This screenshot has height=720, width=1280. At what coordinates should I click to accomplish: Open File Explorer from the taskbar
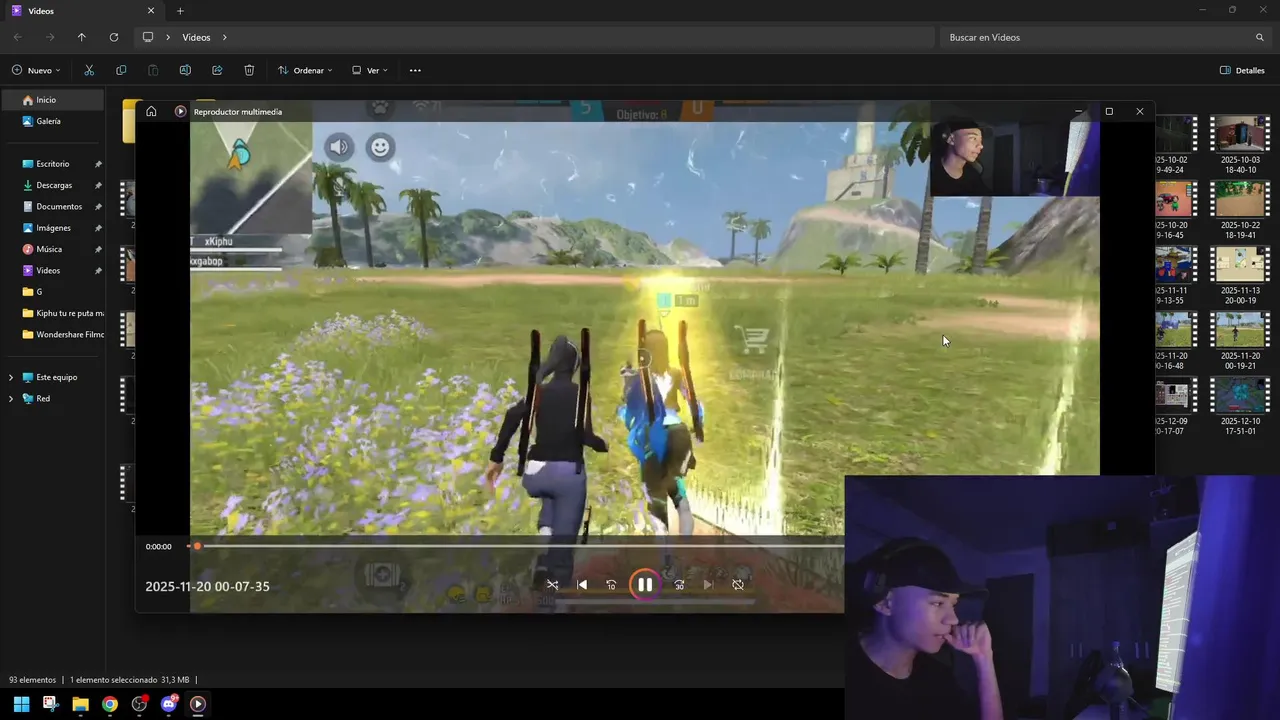[x=80, y=704]
